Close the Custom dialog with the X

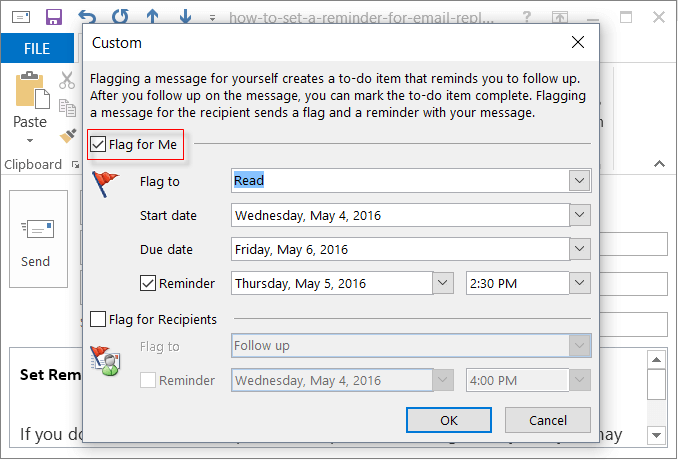point(578,42)
